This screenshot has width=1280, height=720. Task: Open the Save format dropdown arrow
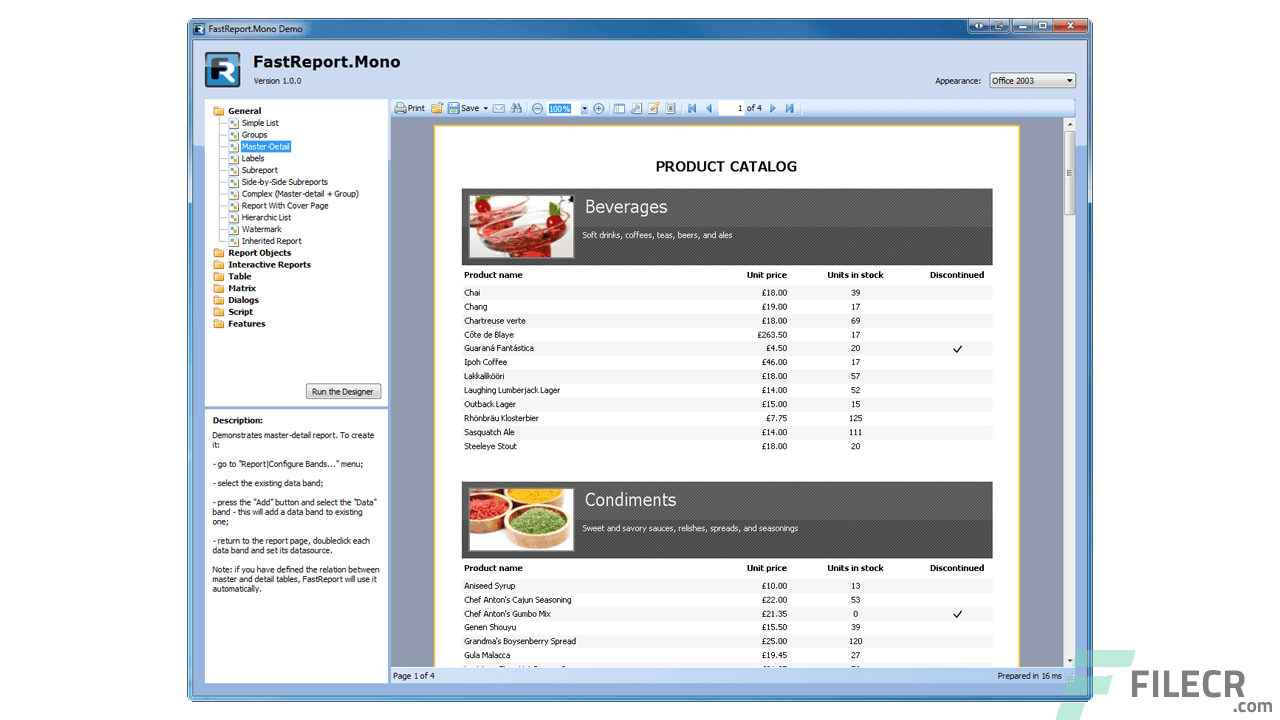(x=484, y=108)
